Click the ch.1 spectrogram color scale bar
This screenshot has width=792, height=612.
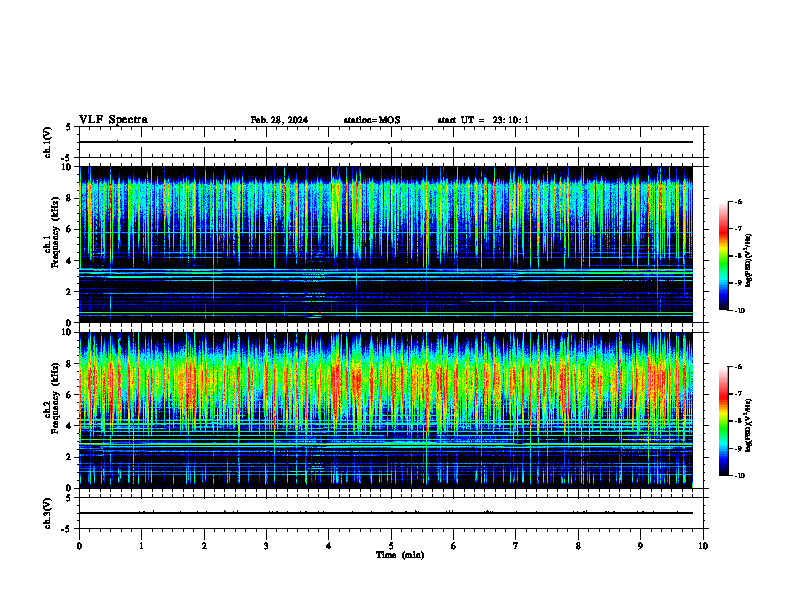tap(723, 256)
